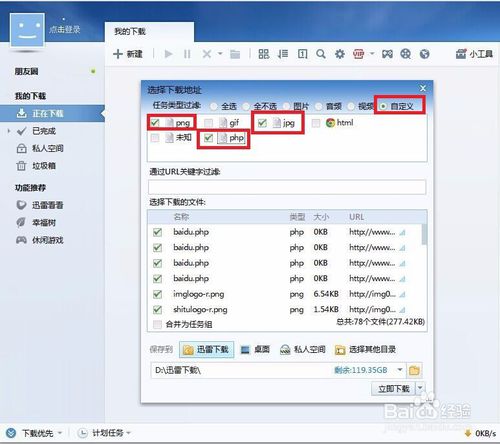500x444 pixels.
Task: Select the 全选 radio option
Action: coord(213,106)
